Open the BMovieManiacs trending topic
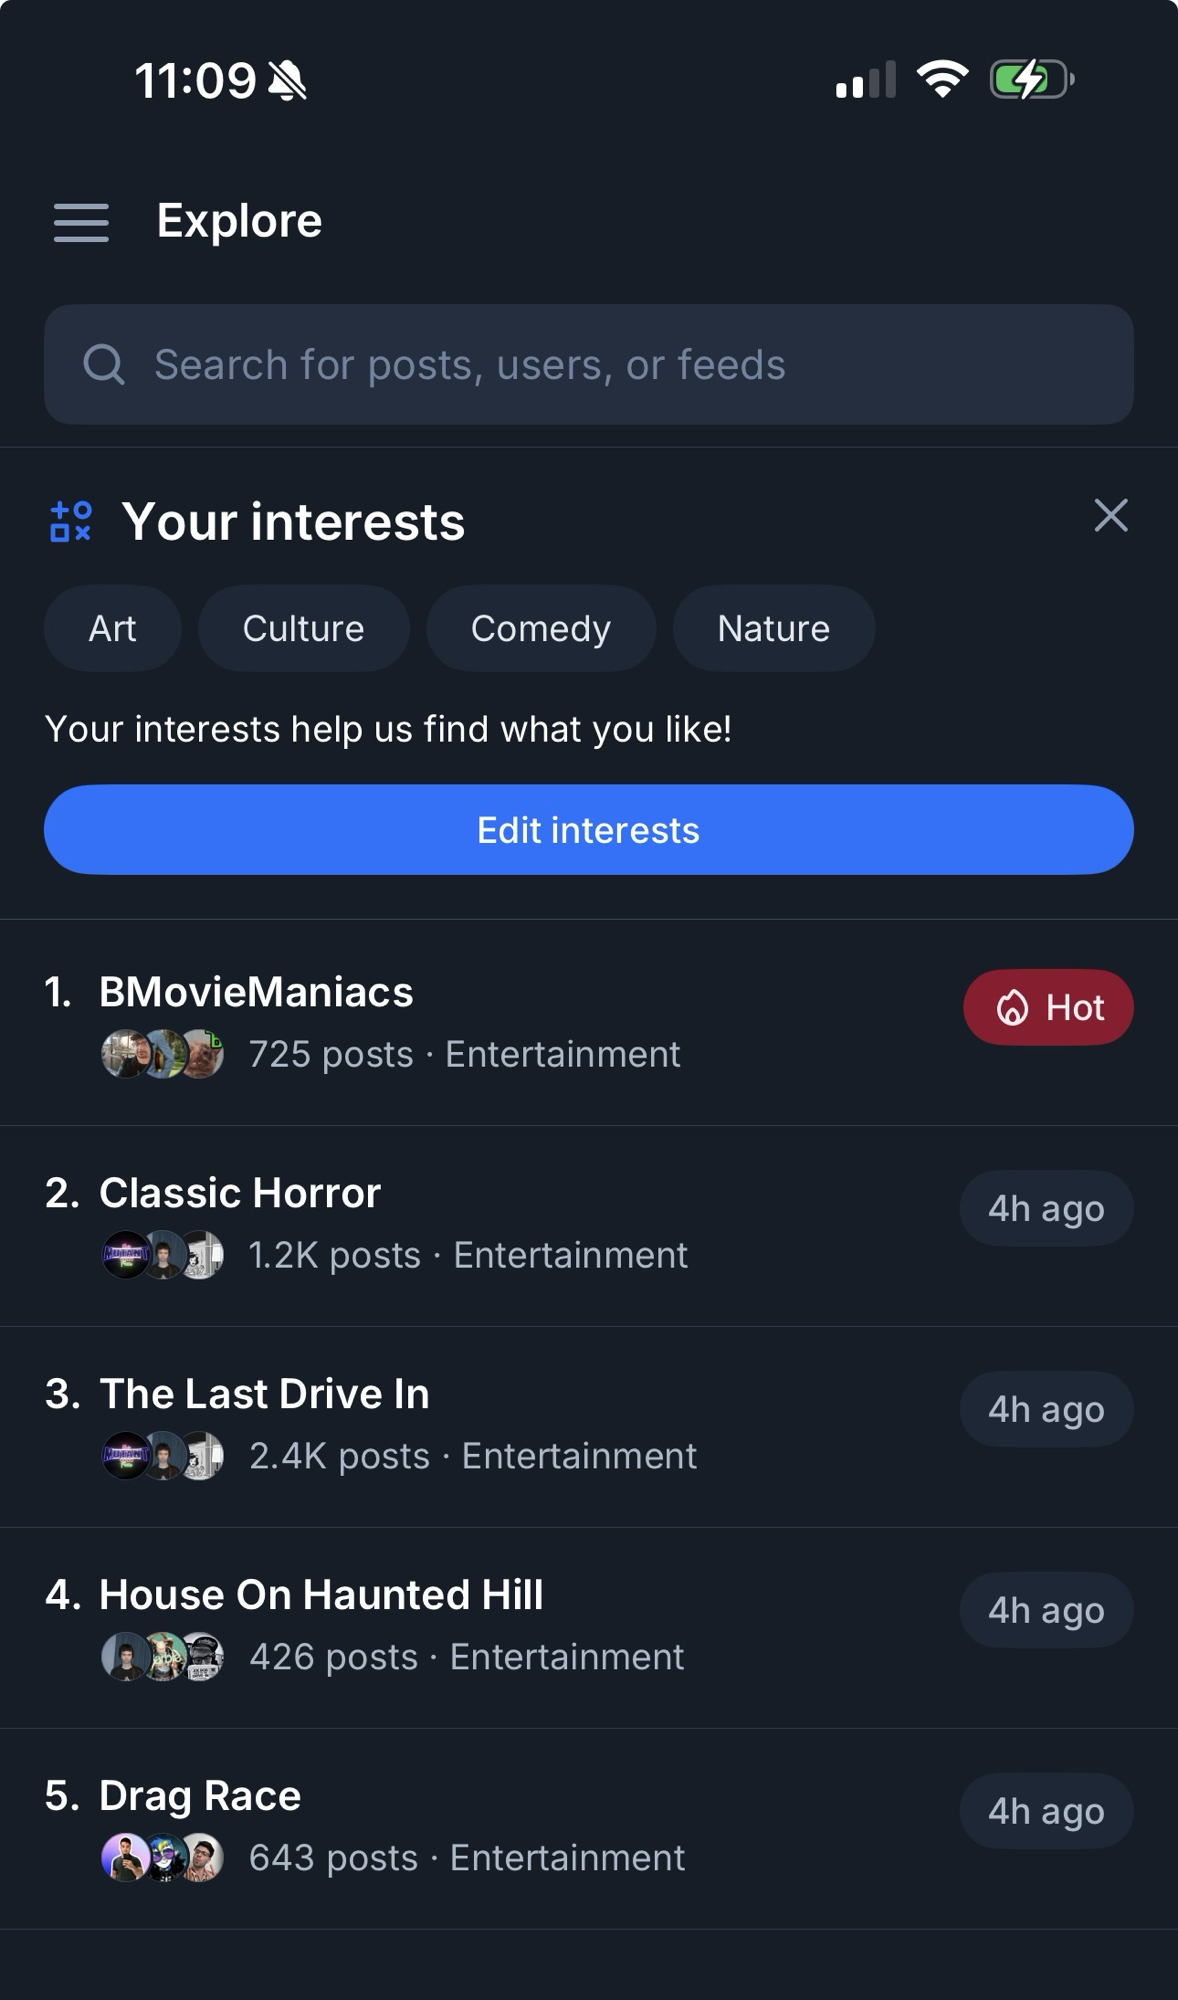1178x2000 pixels. [x=256, y=993]
